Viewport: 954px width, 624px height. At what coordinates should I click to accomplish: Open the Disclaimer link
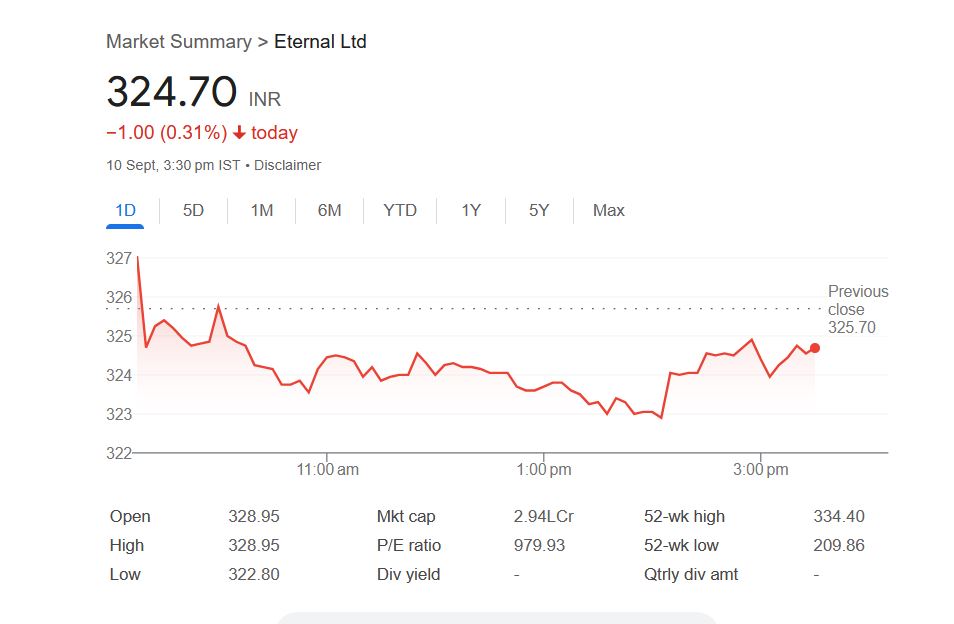click(x=288, y=165)
